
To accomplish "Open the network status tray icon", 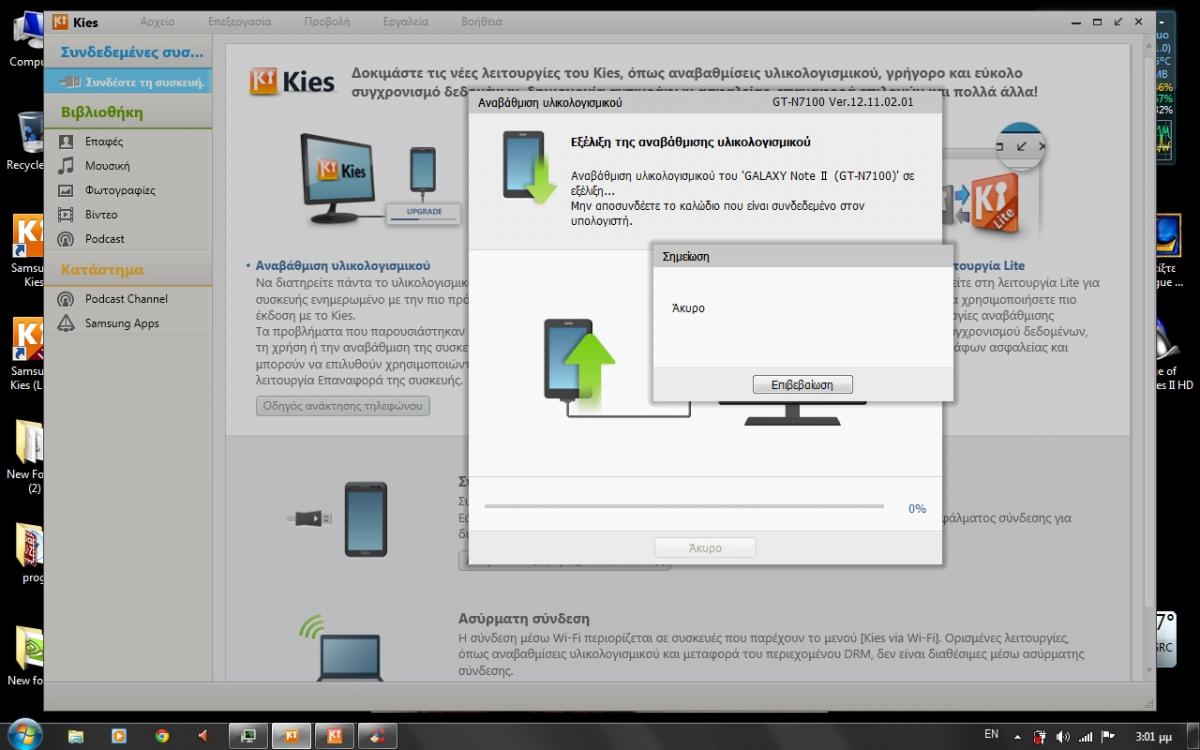I will [1085, 736].
